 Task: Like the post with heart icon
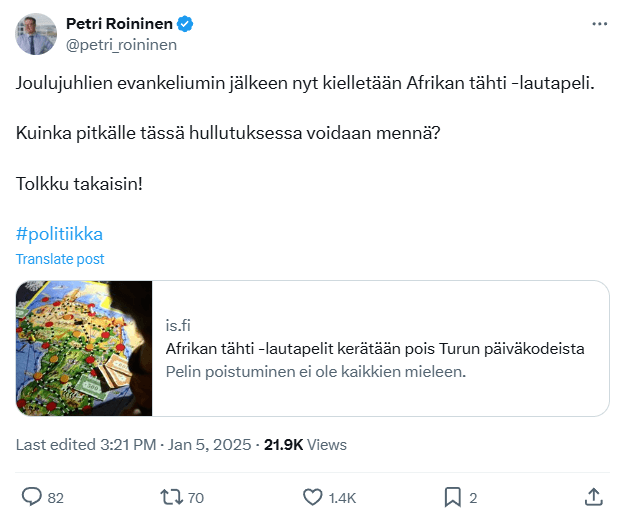pyautogui.click(x=313, y=497)
